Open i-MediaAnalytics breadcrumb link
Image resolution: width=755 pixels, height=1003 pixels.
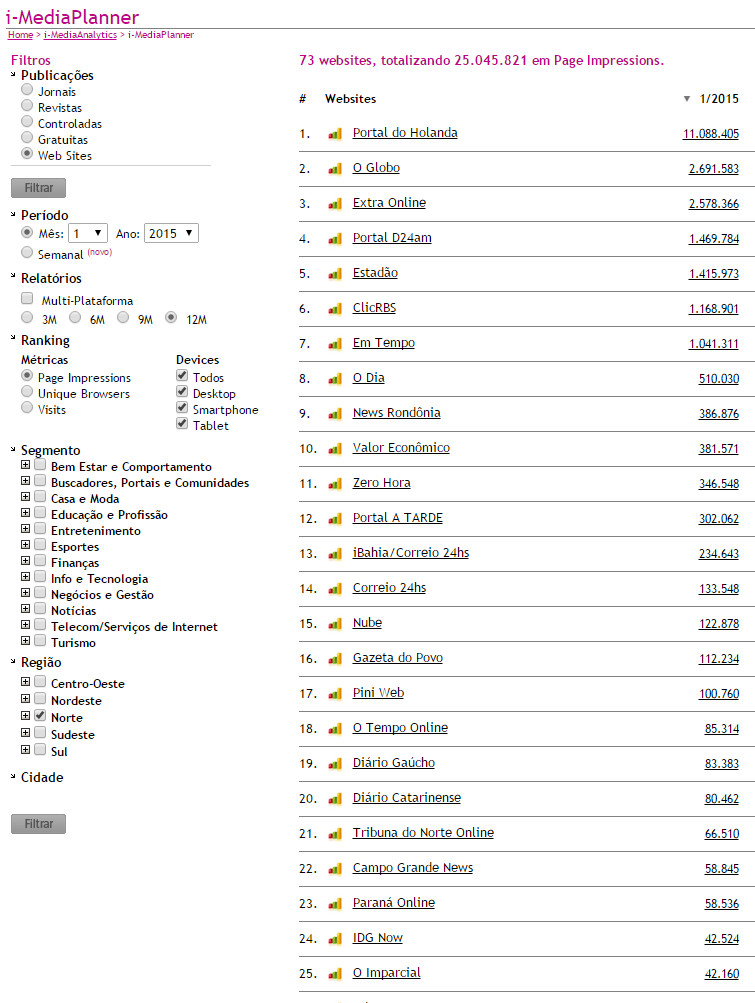point(80,35)
